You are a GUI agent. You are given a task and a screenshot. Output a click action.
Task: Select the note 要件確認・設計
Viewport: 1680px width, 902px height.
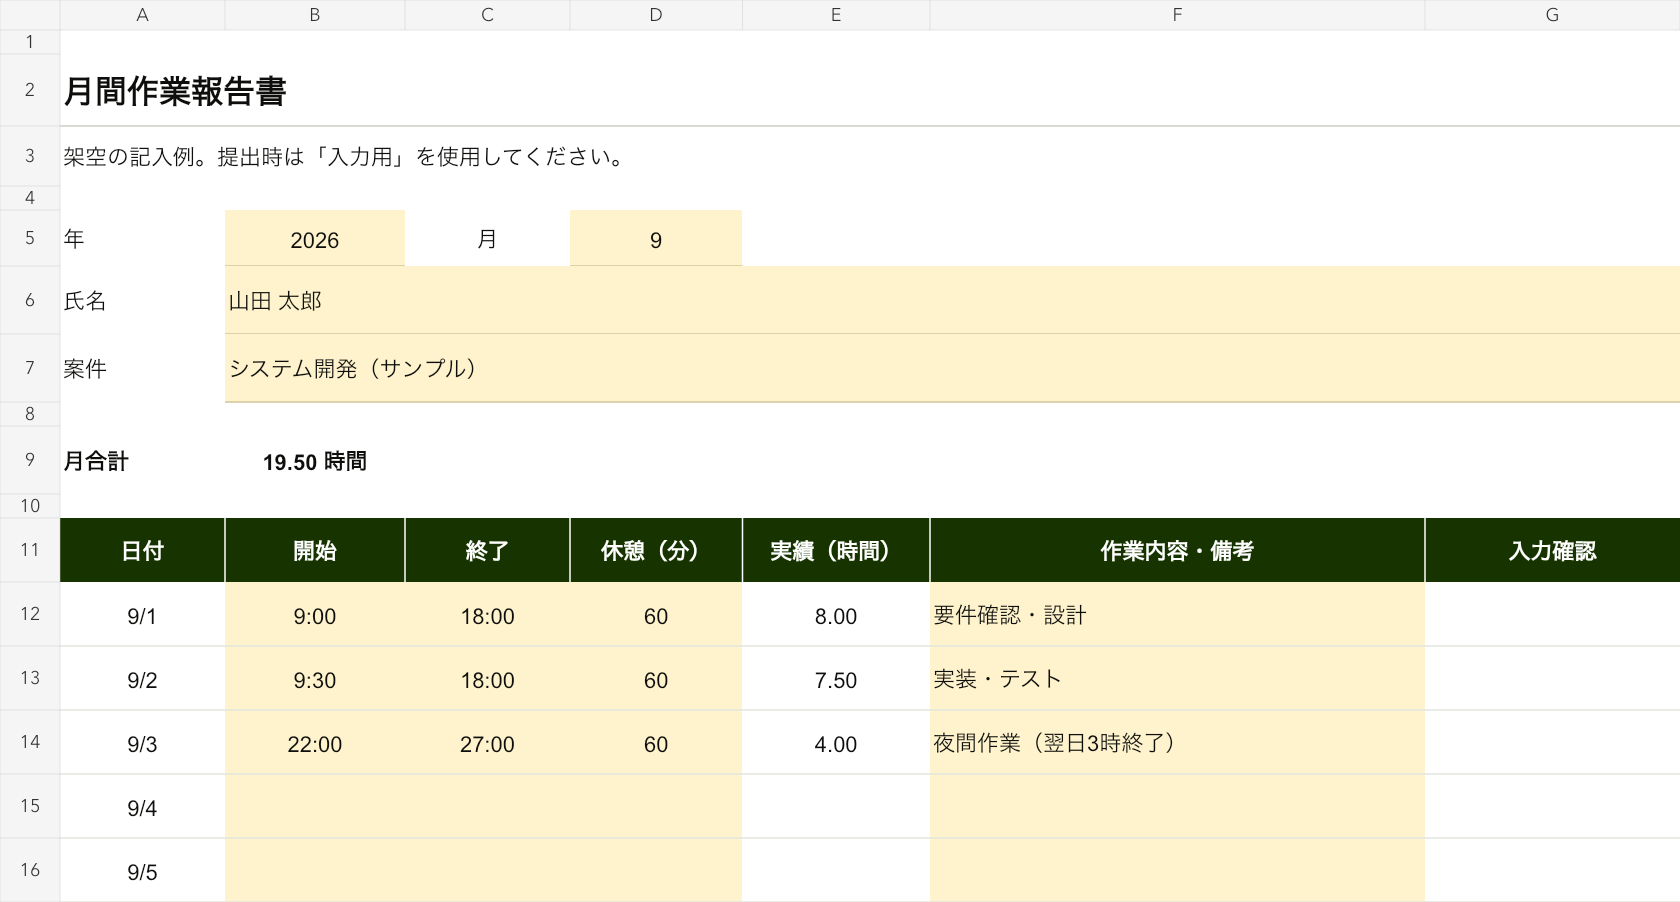[x=1177, y=615]
